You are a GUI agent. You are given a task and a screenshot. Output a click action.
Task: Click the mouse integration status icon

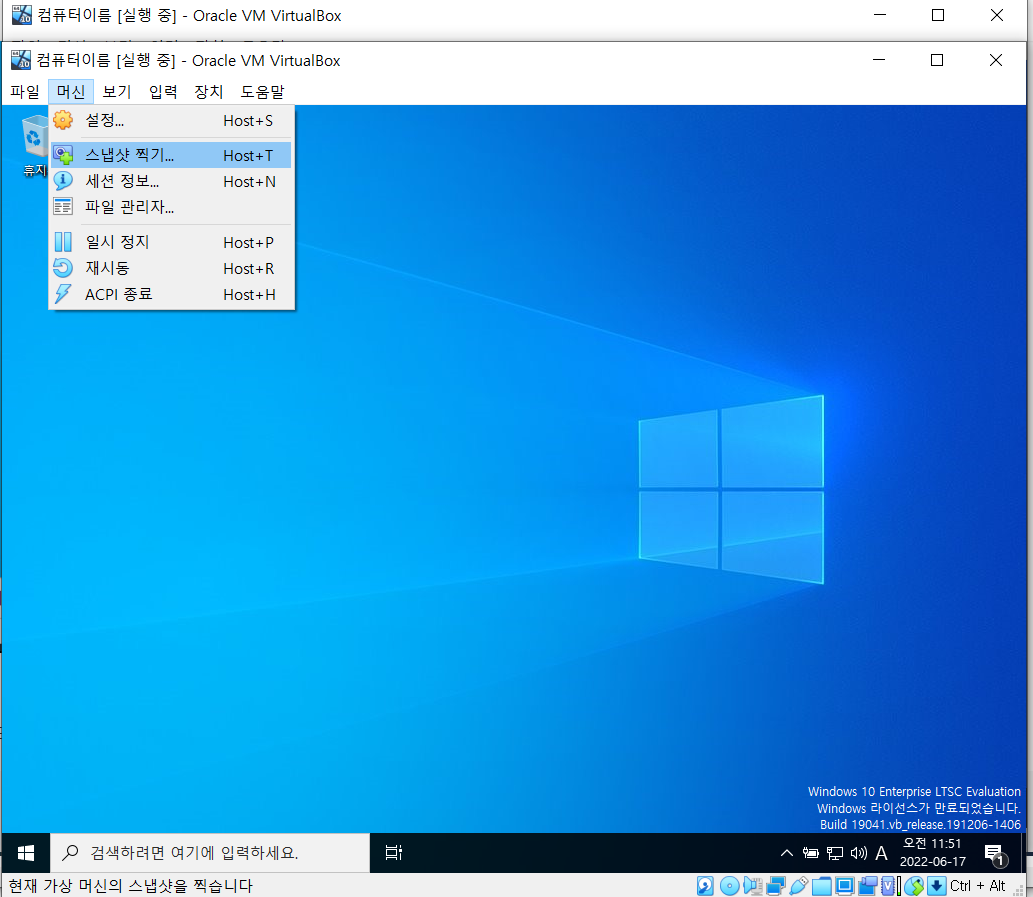click(x=913, y=886)
